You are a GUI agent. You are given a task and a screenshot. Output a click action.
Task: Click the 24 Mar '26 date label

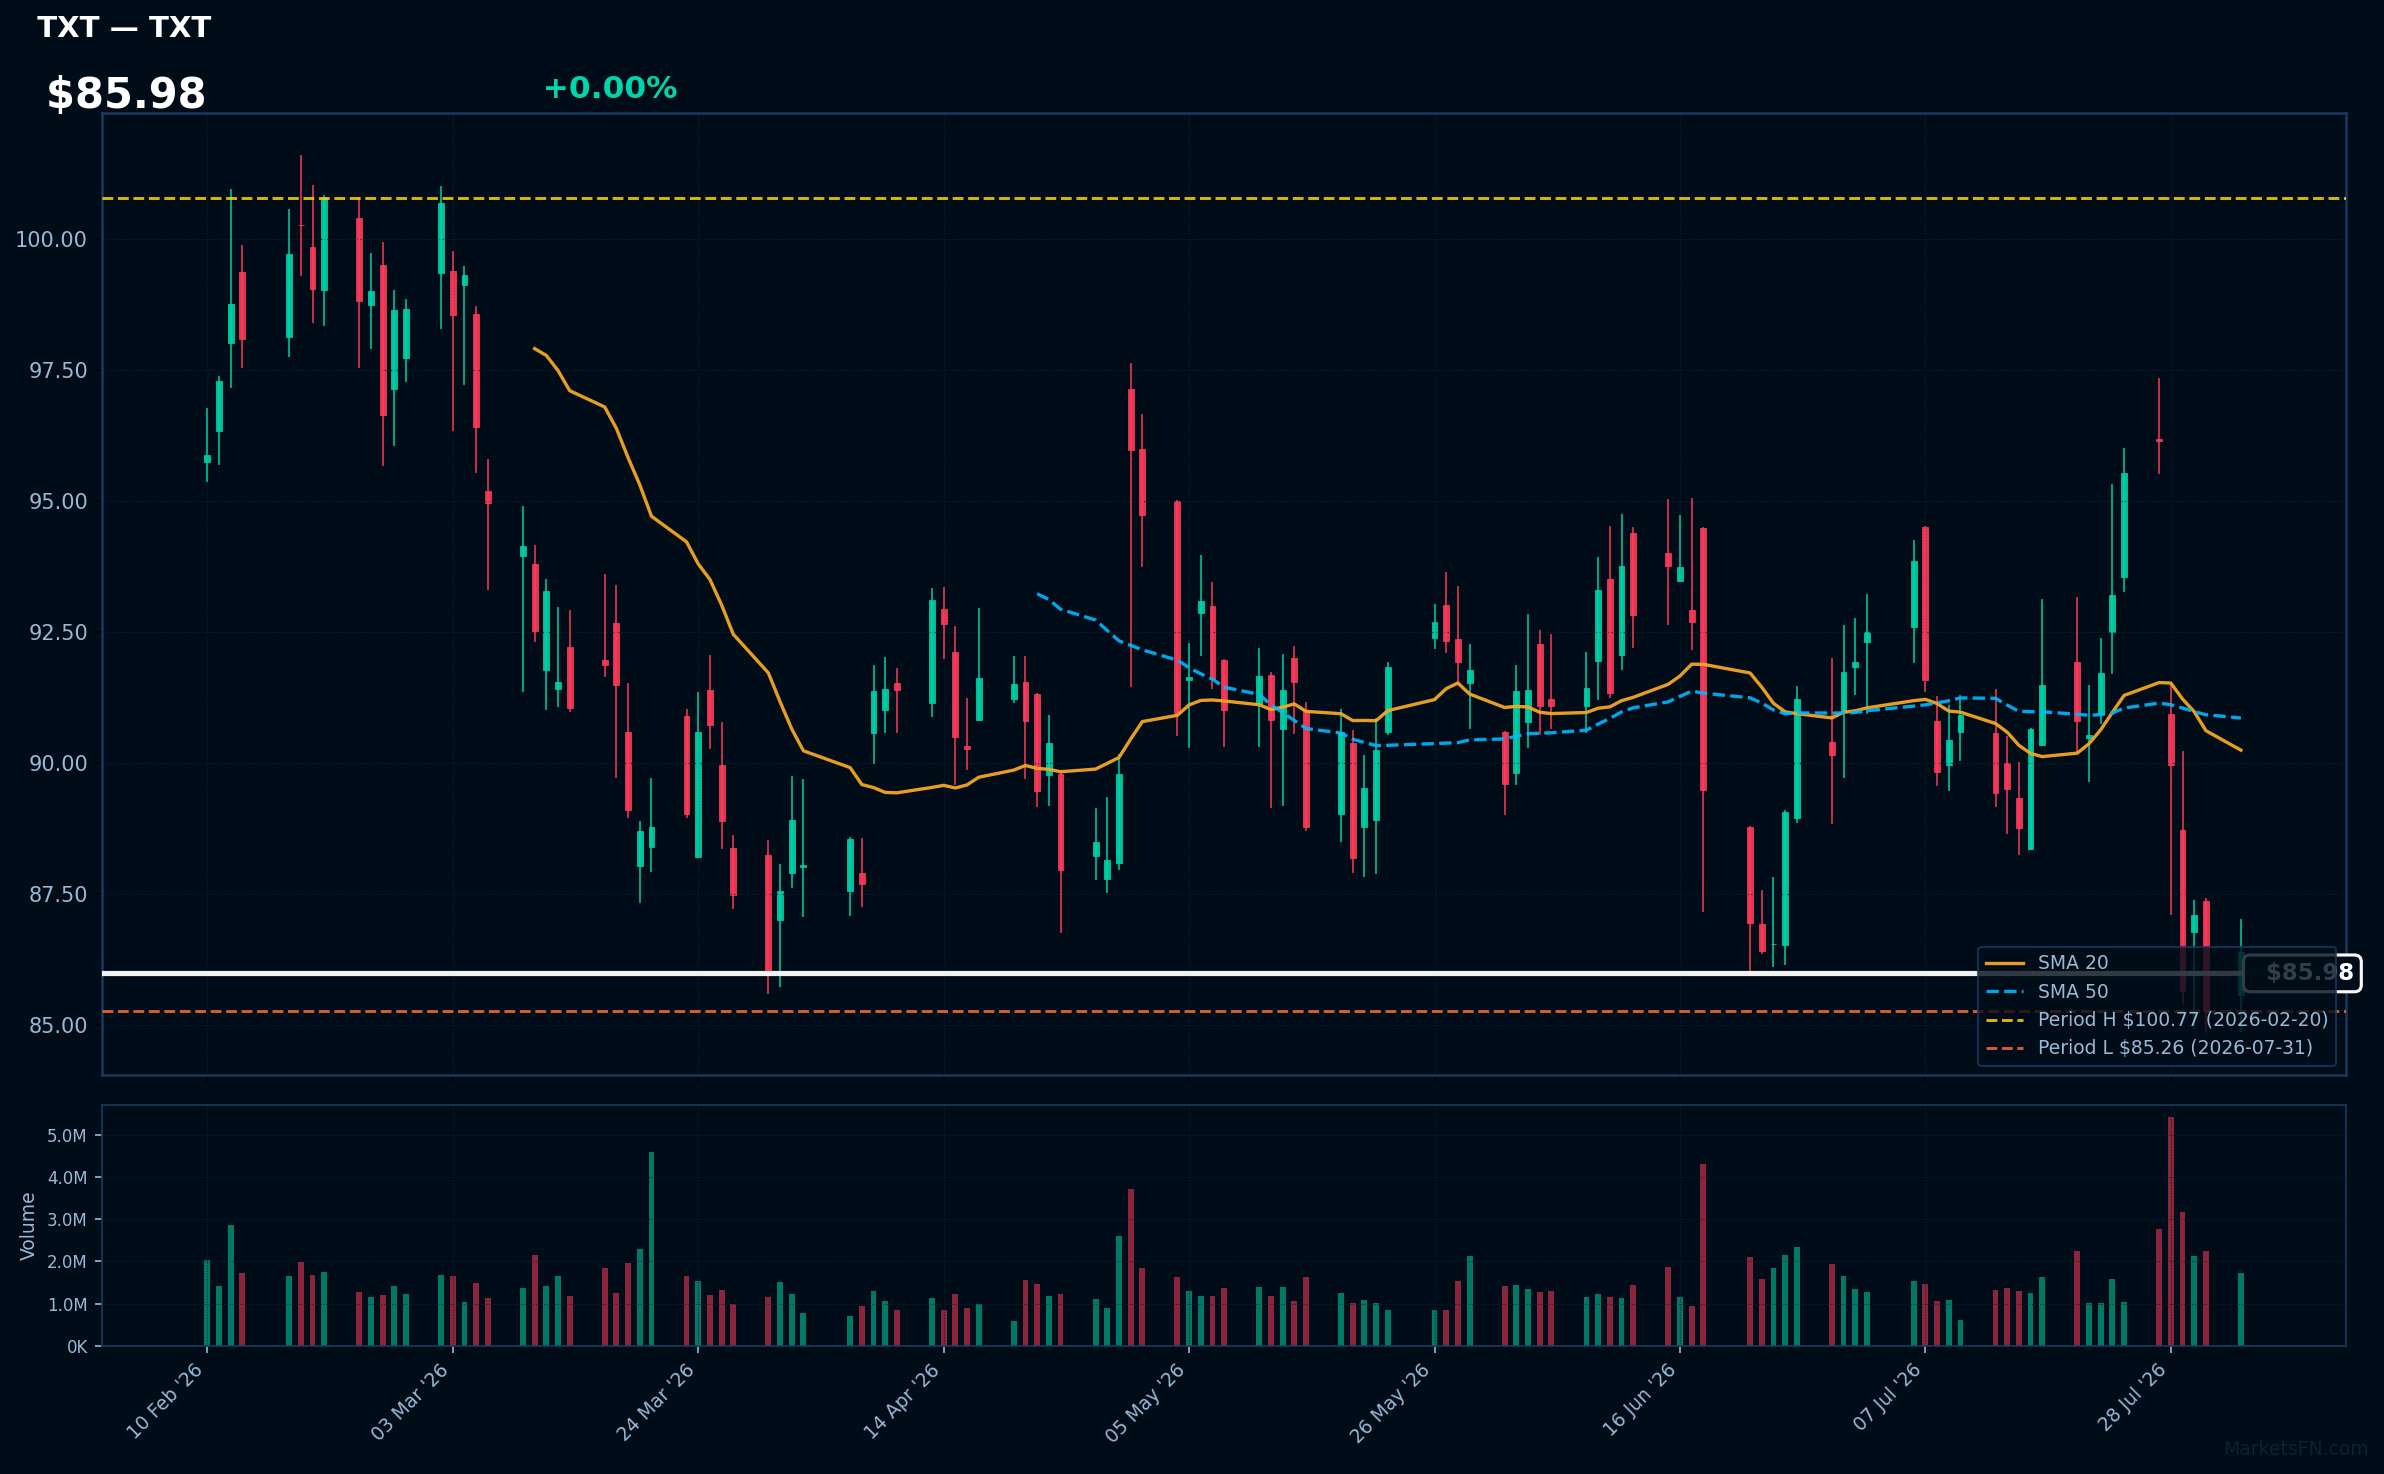pos(655,1401)
